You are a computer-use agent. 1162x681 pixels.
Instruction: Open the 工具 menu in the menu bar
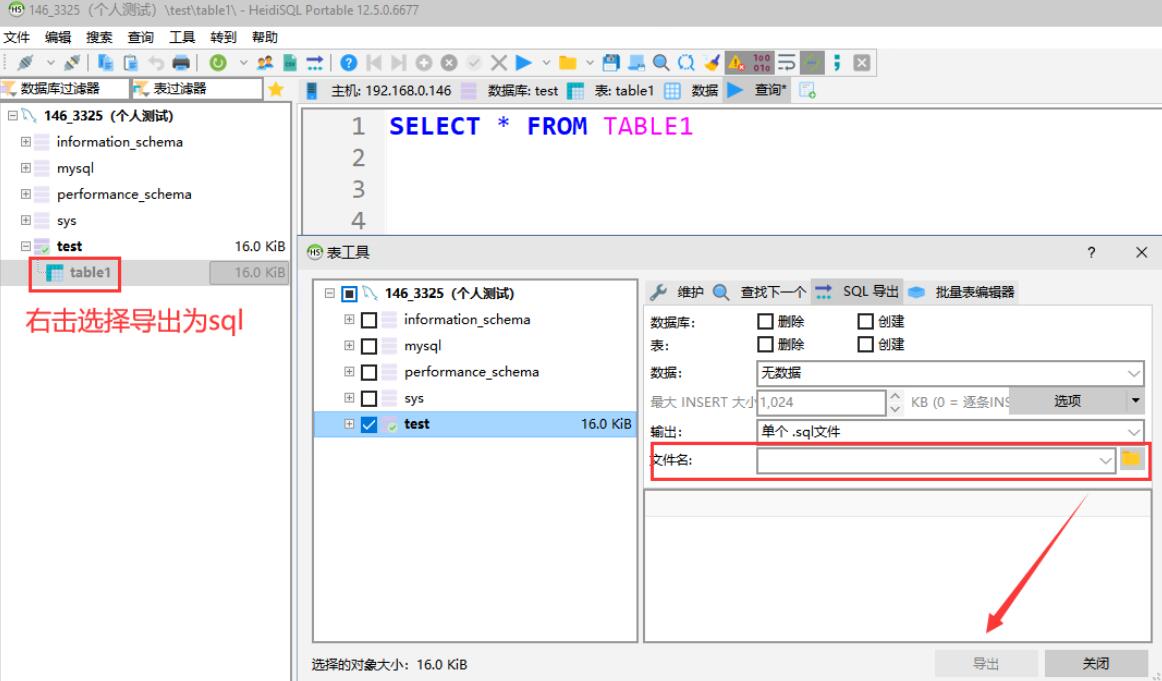182,37
